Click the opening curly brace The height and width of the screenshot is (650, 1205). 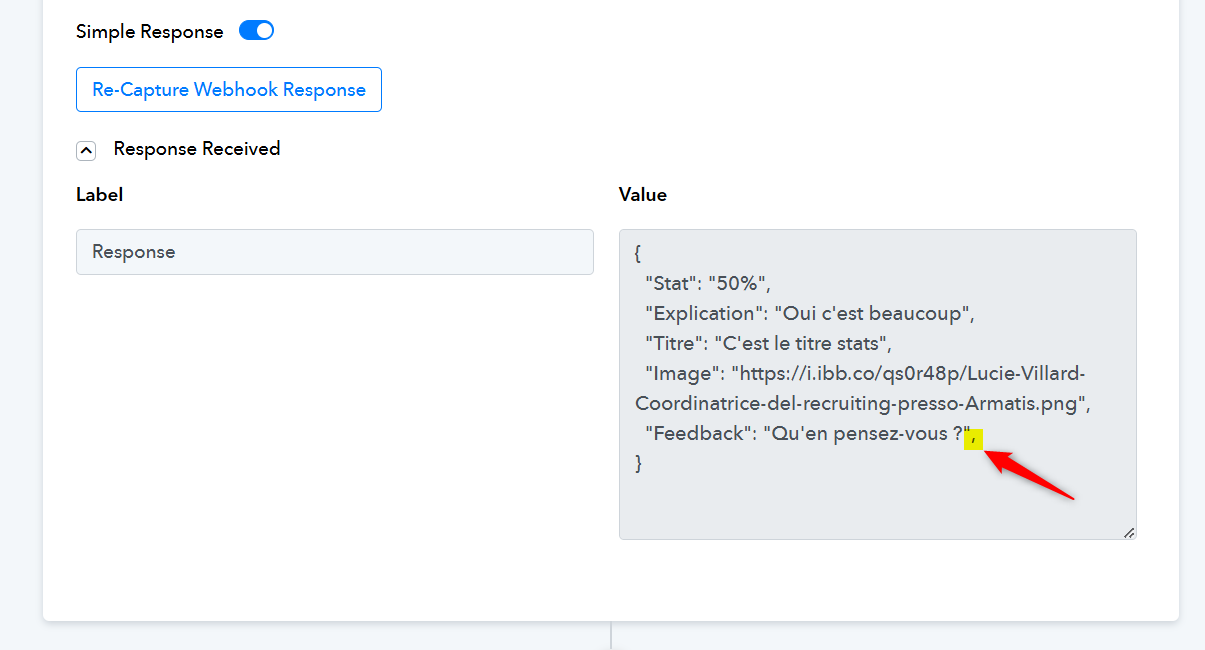pyautogui.click(x=639, y=252)
